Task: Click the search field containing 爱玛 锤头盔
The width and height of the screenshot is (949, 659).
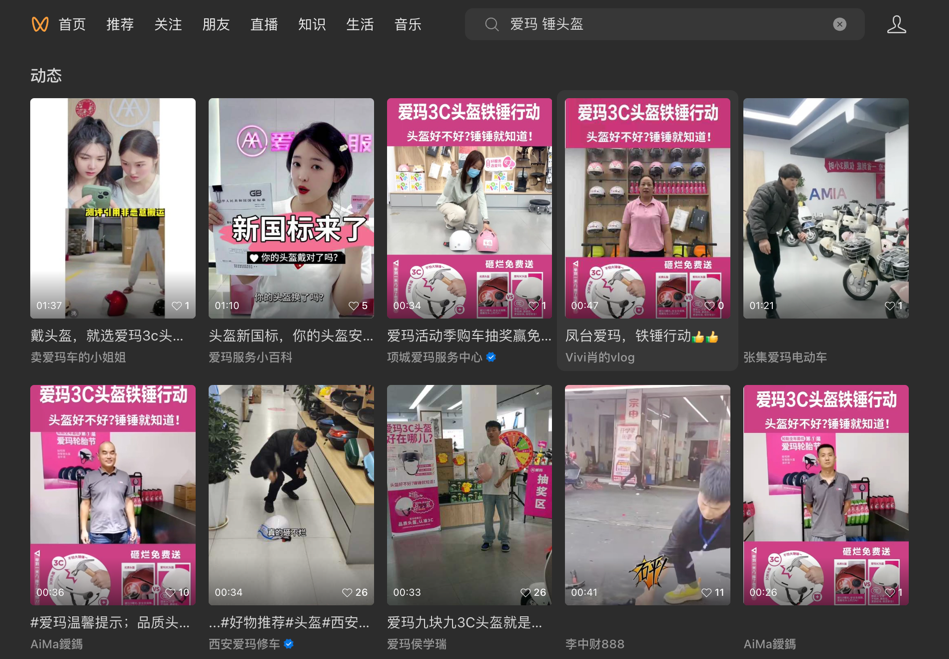Action: [665, 24]
